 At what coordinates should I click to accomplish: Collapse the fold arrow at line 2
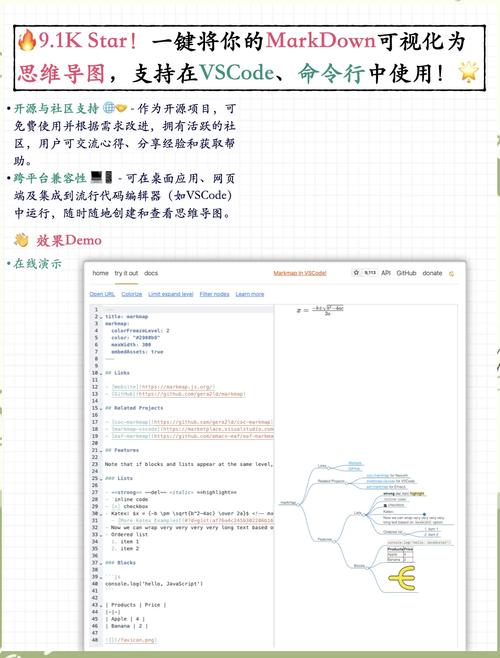click(101, 317)
